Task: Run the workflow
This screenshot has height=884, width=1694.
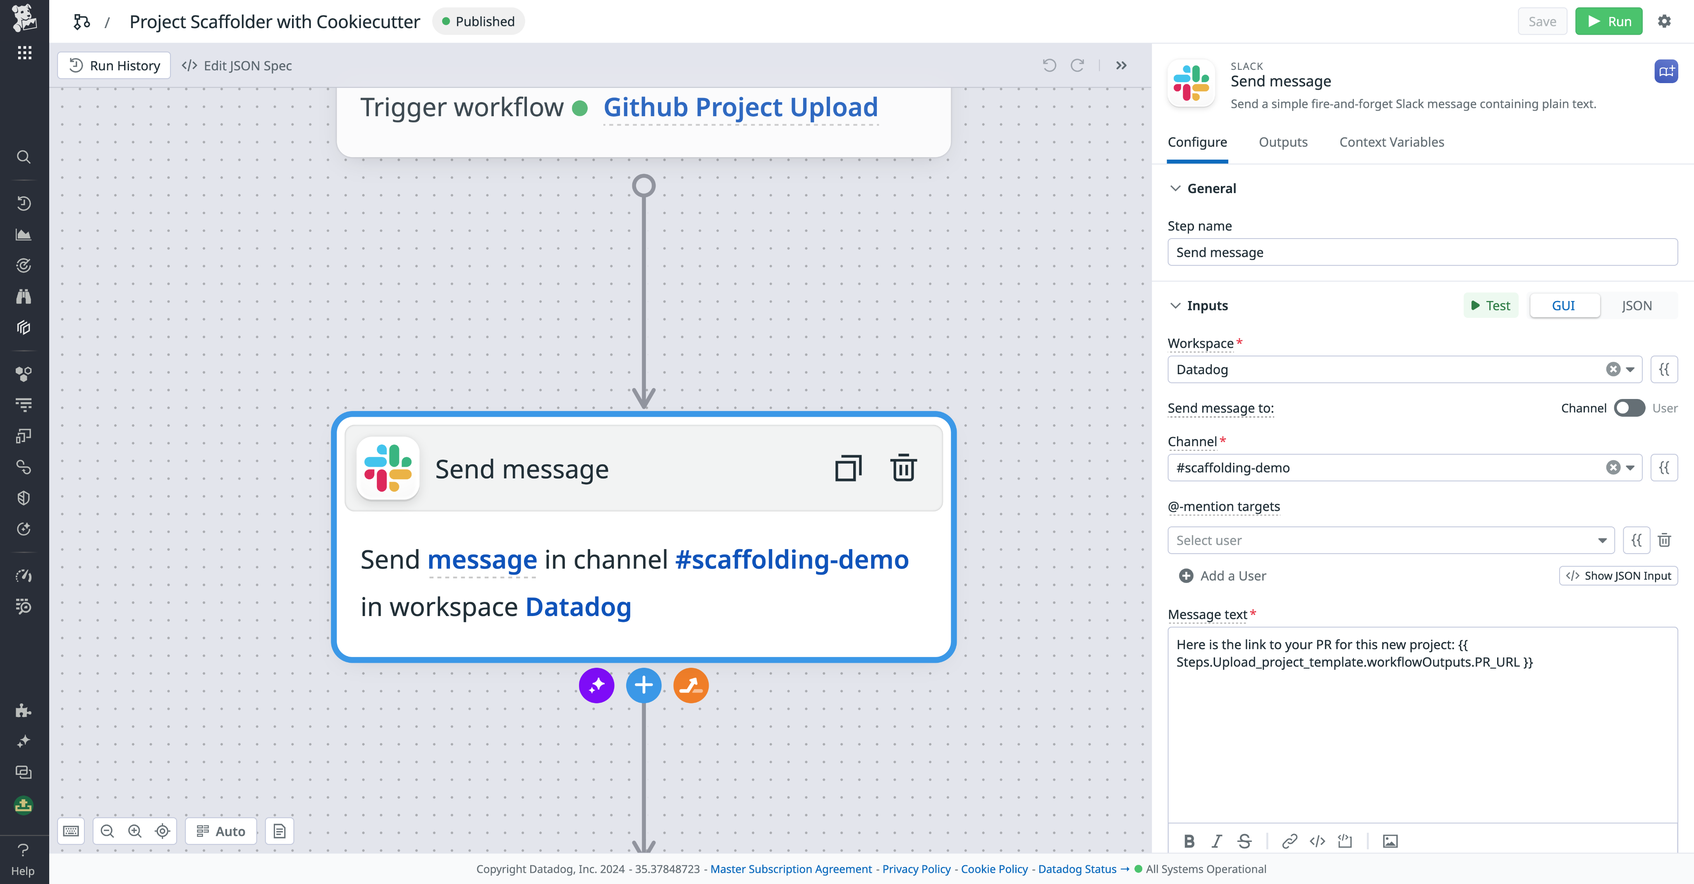Action: 1609,21
